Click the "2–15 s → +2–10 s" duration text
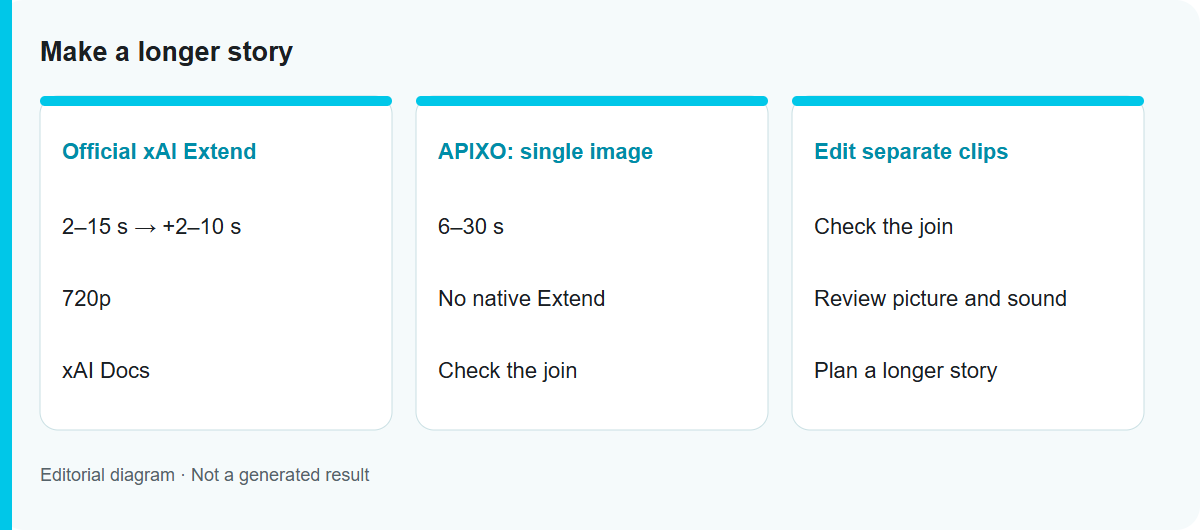Viewport: 1200px width, 530px height. 151,227
